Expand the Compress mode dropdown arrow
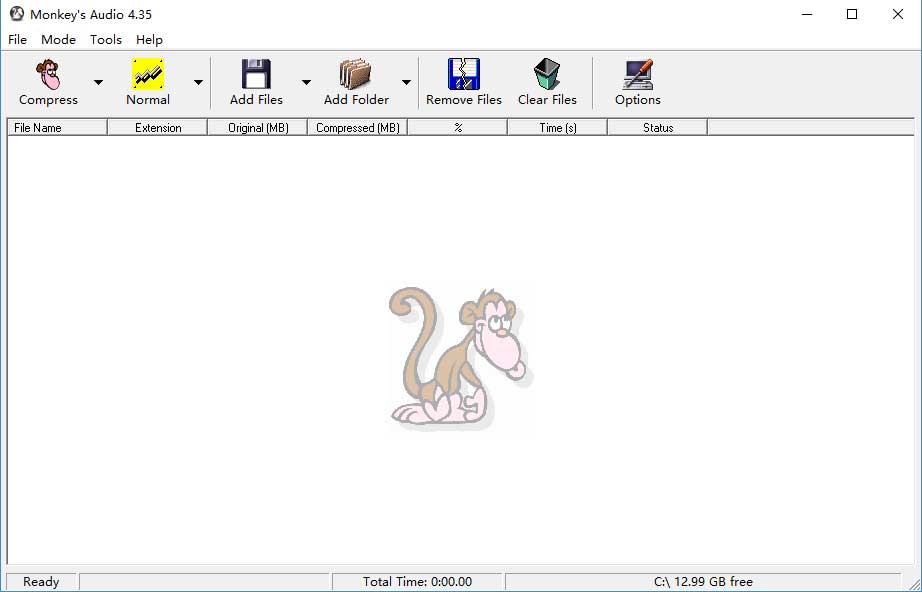922x592 pixels. [x=98, y=82]
